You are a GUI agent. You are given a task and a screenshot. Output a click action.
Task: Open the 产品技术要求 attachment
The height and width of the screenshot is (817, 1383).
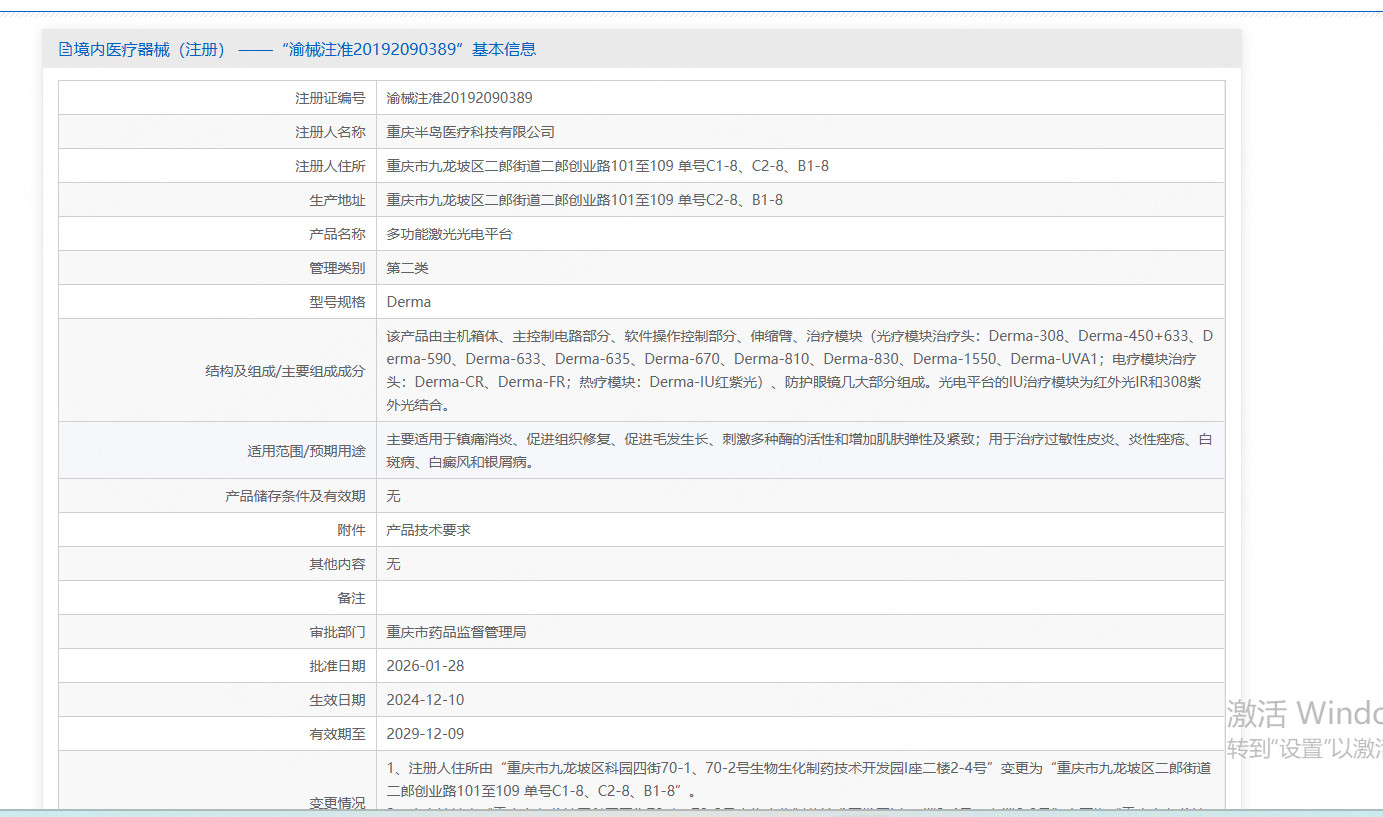[x=429, y=530]
